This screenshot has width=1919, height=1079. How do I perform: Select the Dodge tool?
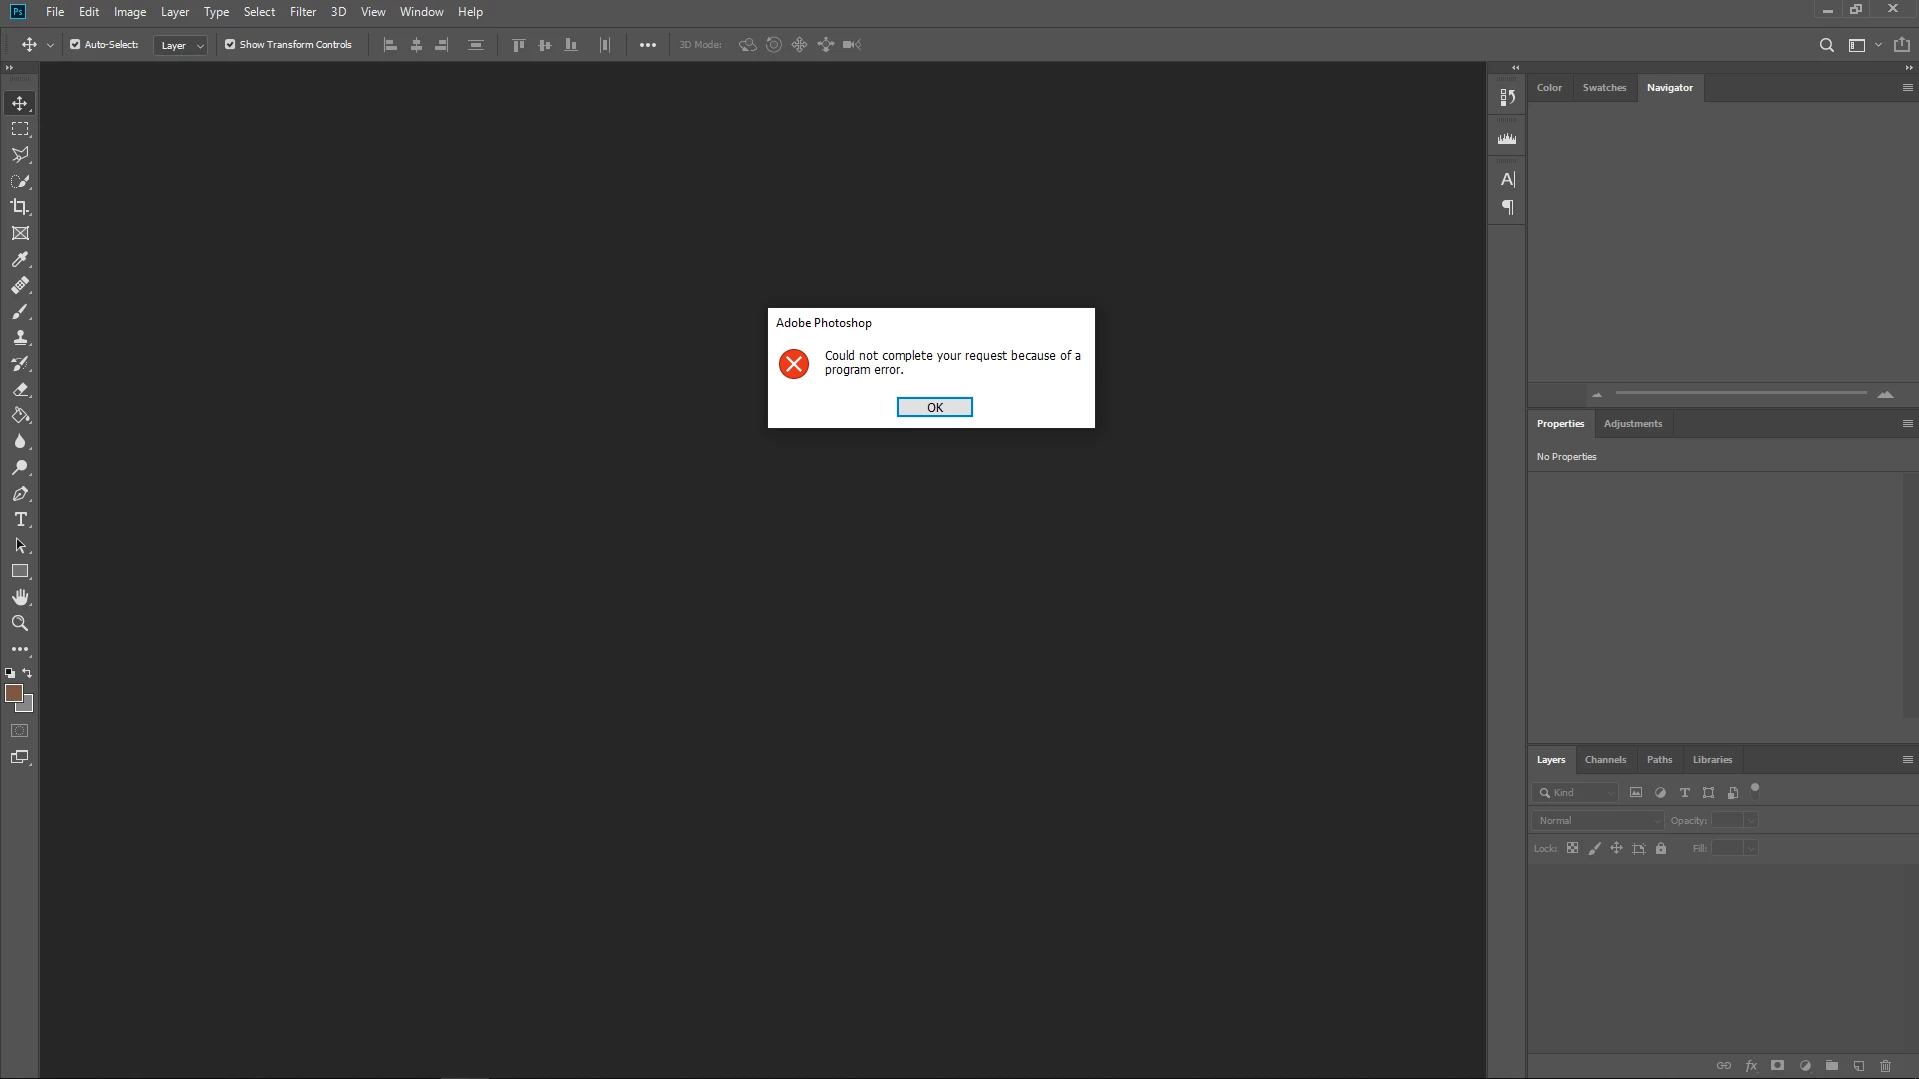point(20,467)
